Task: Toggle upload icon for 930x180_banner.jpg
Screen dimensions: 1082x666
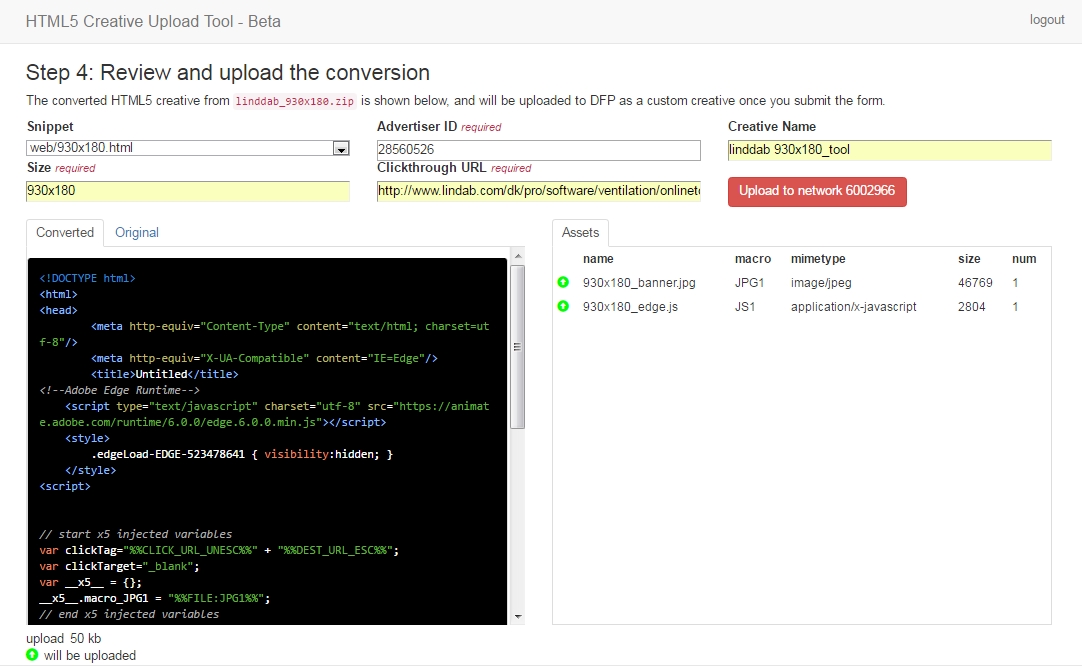Action: click(x=563, y=282)
